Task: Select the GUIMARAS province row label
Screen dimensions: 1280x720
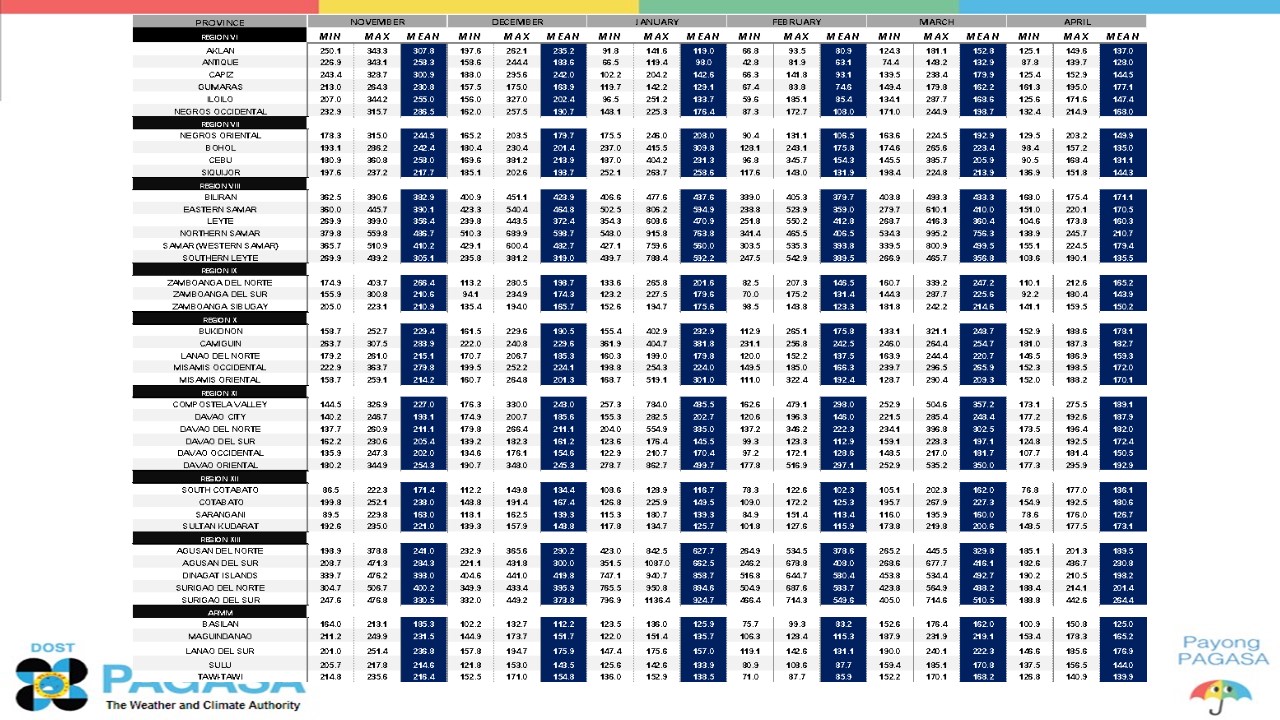Action: [220, 87]
